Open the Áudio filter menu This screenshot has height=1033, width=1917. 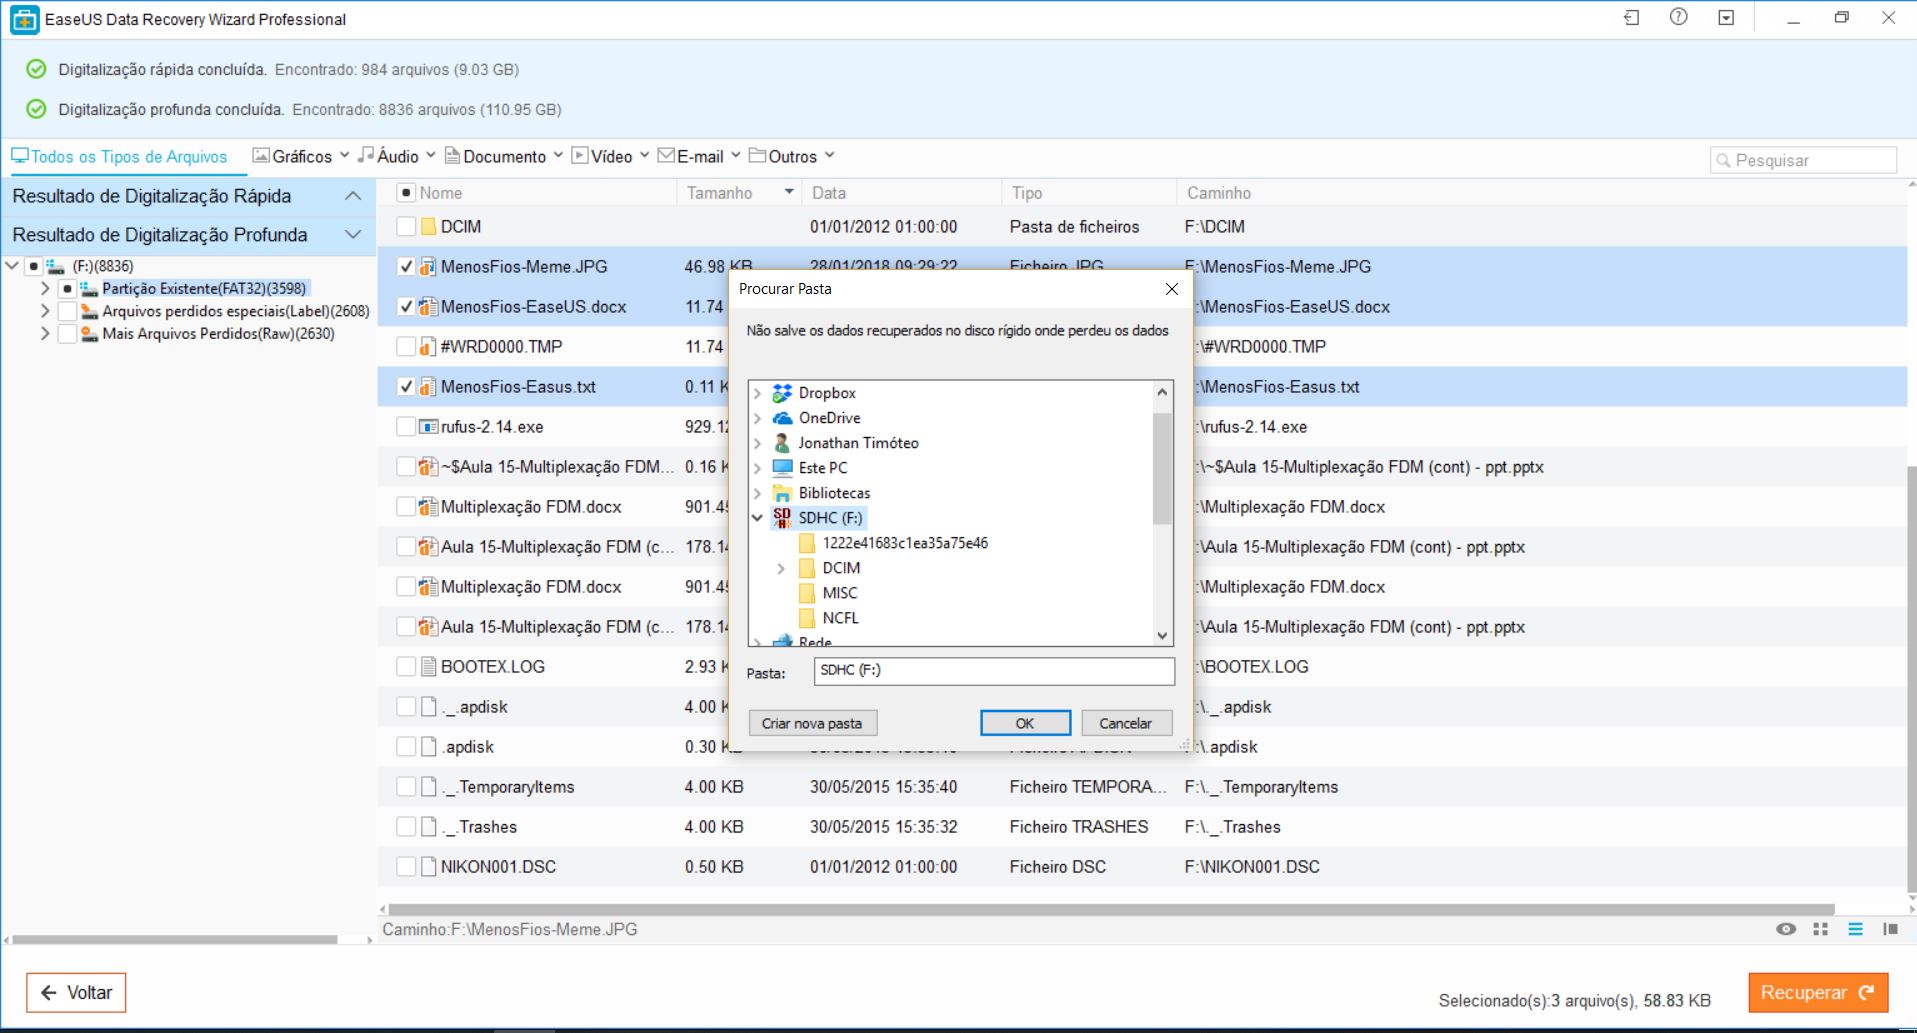(397, 156)
